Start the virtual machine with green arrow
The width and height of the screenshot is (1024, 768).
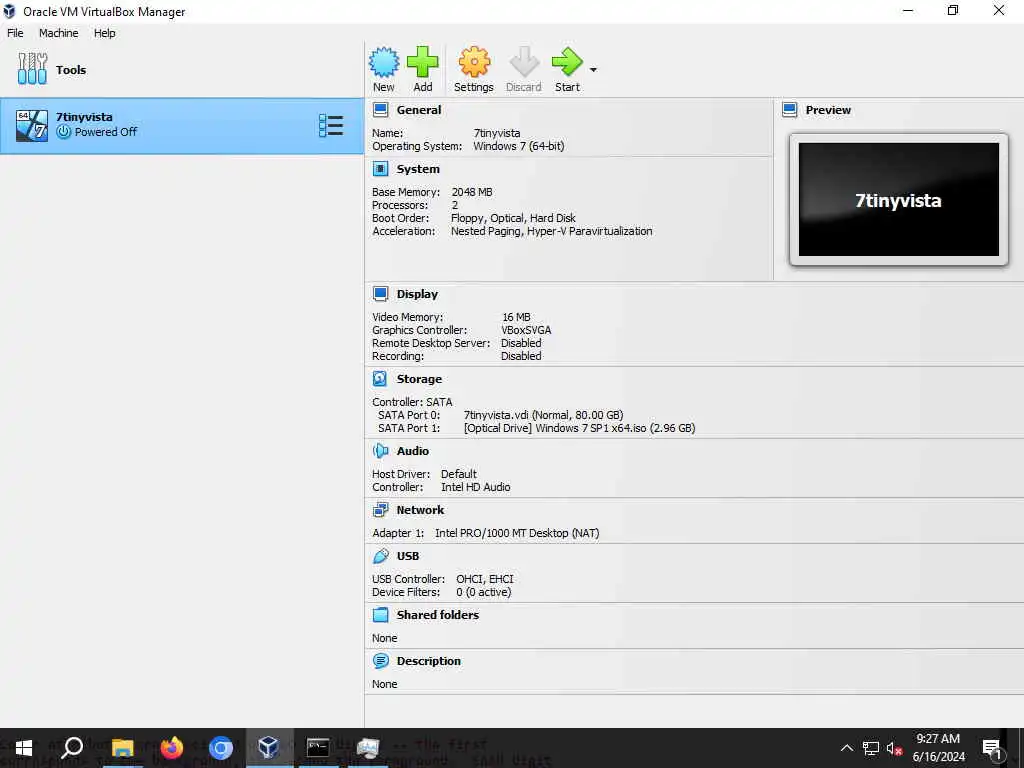tap(567, 62)
